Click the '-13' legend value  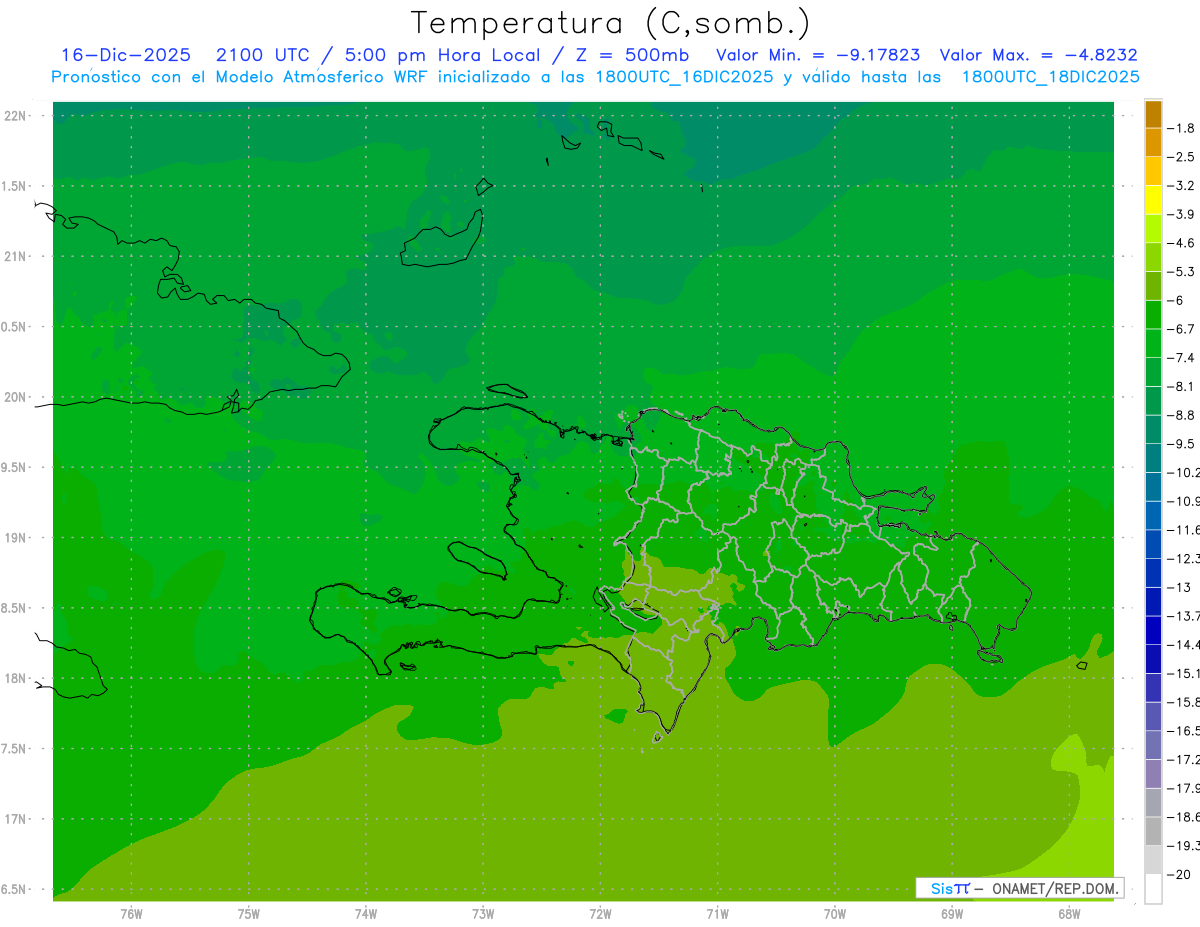pyautogui.click(x=1179, y=587)
